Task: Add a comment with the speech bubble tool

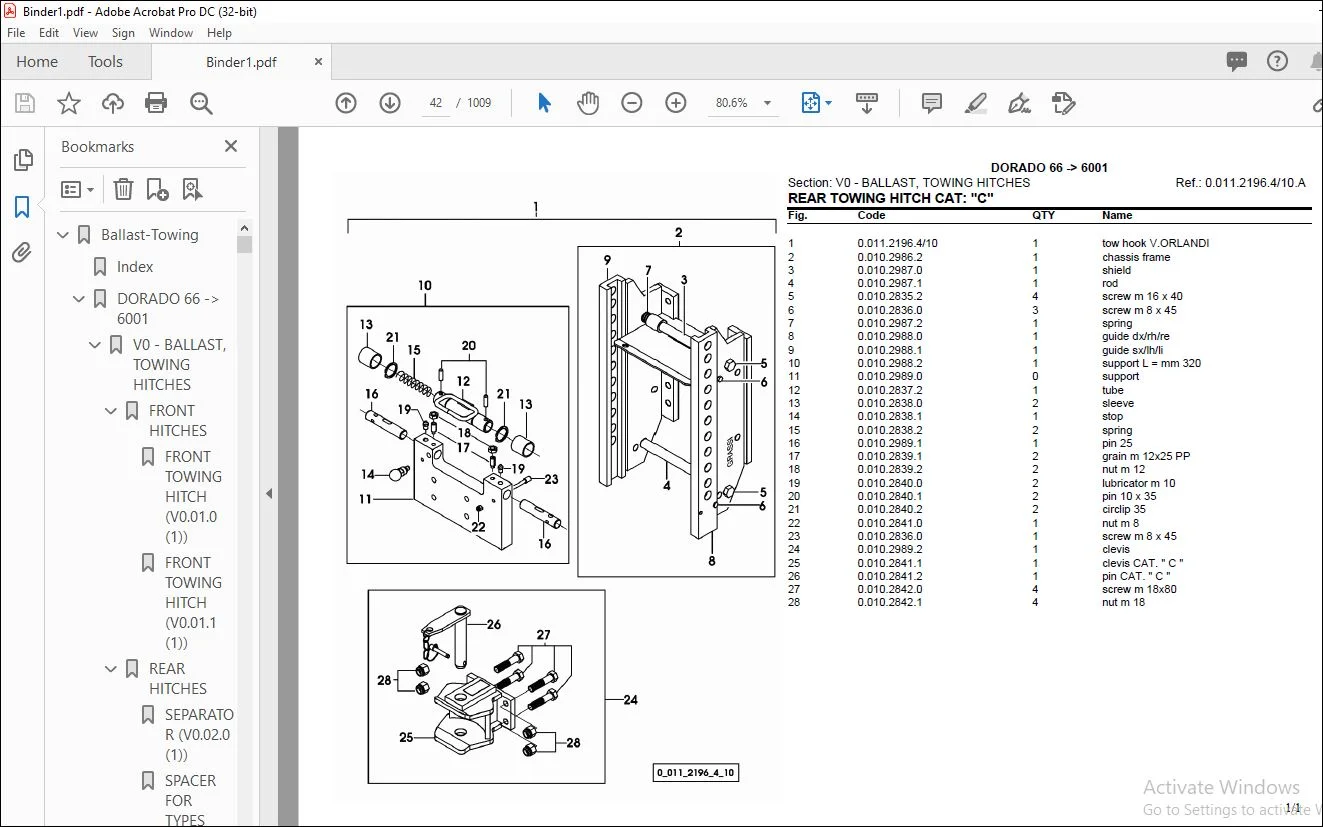Action: click(932, 103)
